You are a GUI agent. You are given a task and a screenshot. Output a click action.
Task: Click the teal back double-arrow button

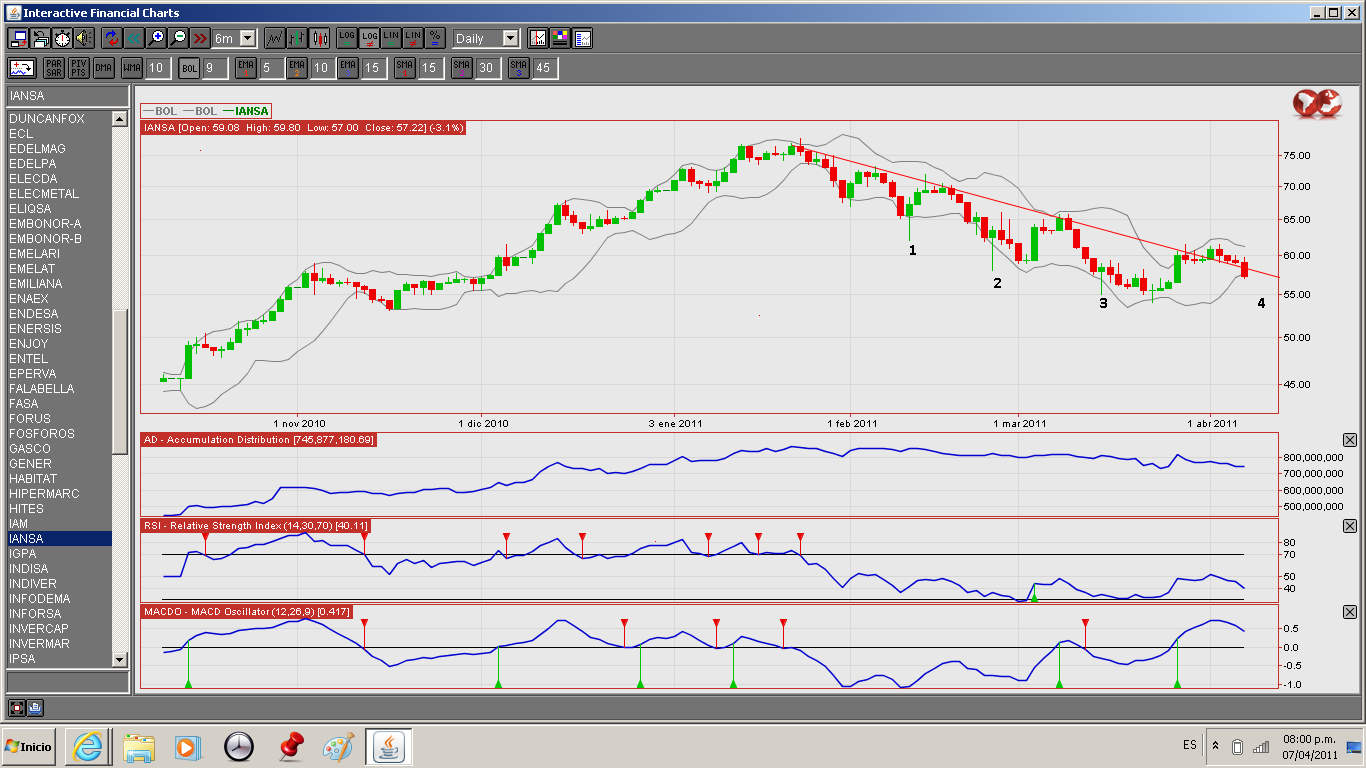pyautogui.click(x=134, y=38)
